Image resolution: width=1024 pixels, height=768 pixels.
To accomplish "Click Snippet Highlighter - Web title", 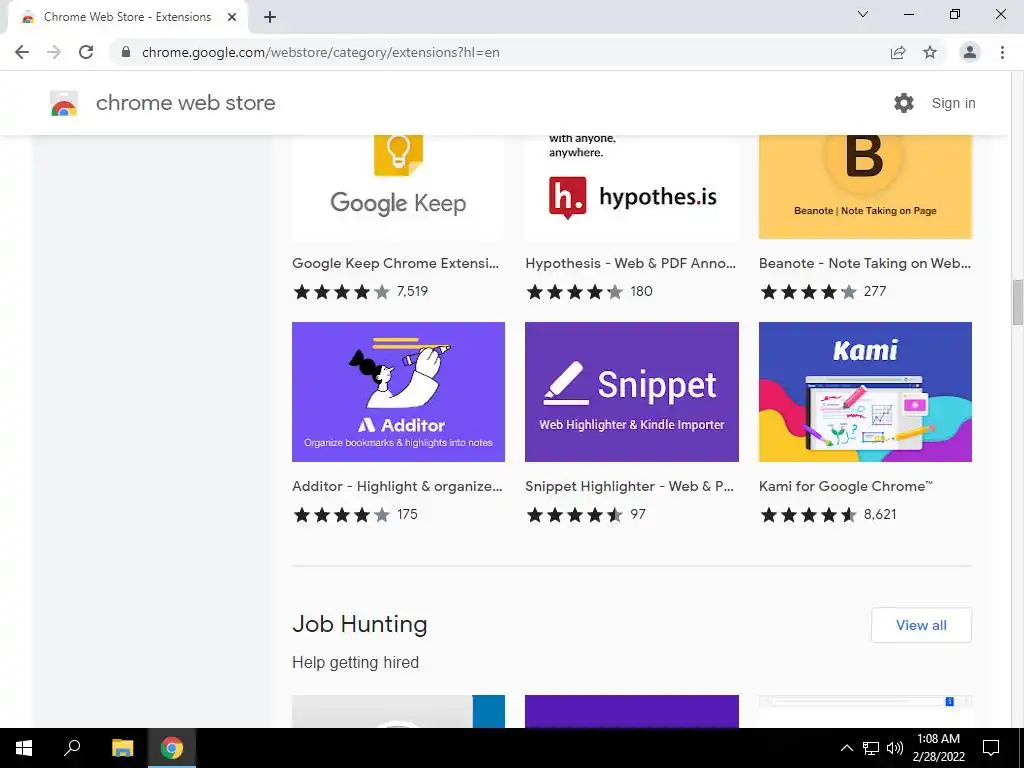I will (x=630, y=487).
